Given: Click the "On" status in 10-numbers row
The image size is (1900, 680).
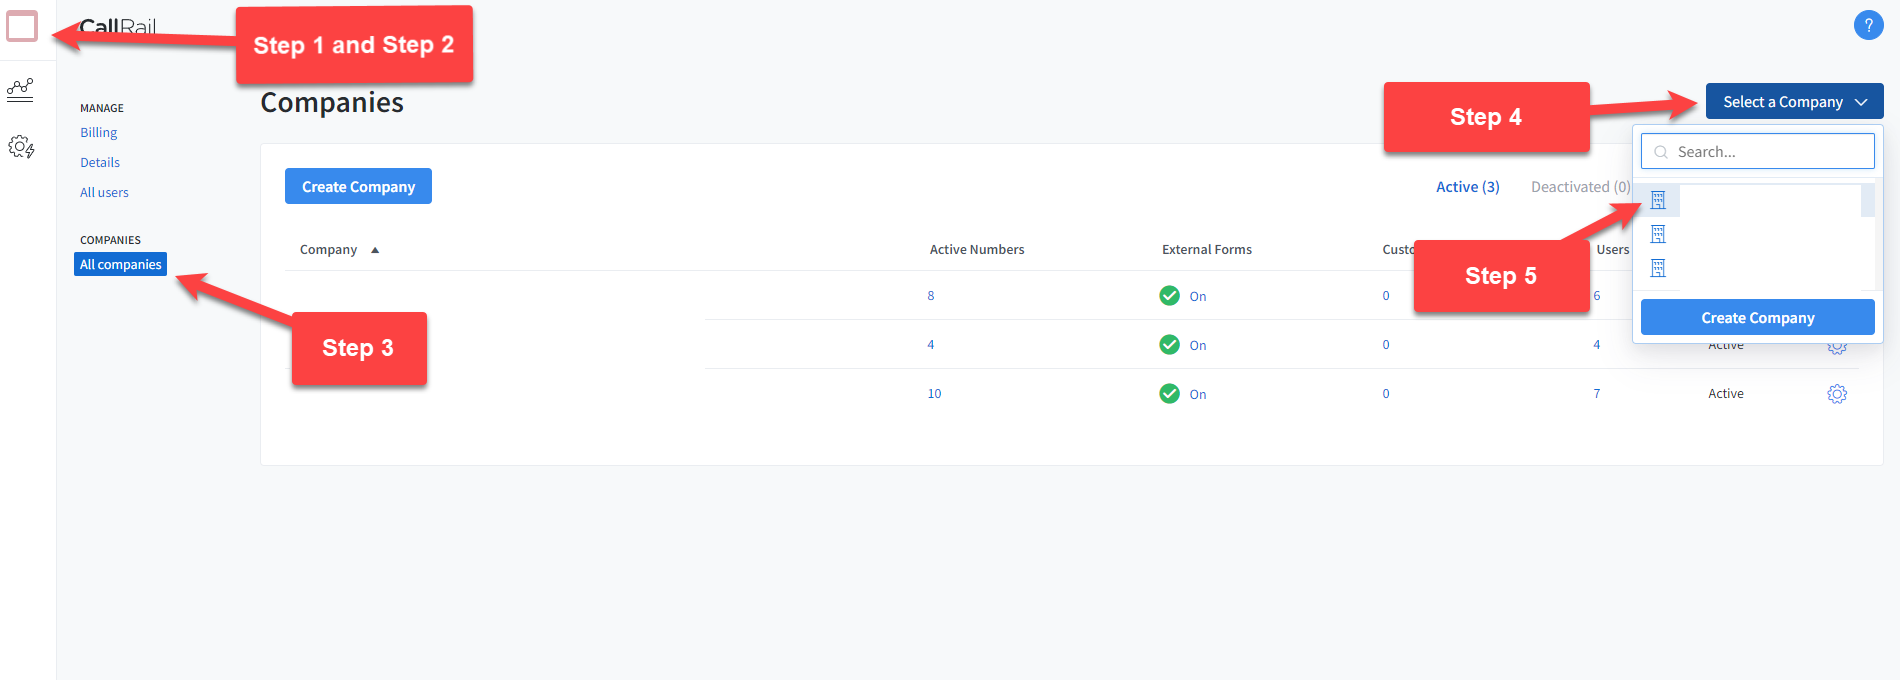Looking at the screenshot, I should point(1198,395).
